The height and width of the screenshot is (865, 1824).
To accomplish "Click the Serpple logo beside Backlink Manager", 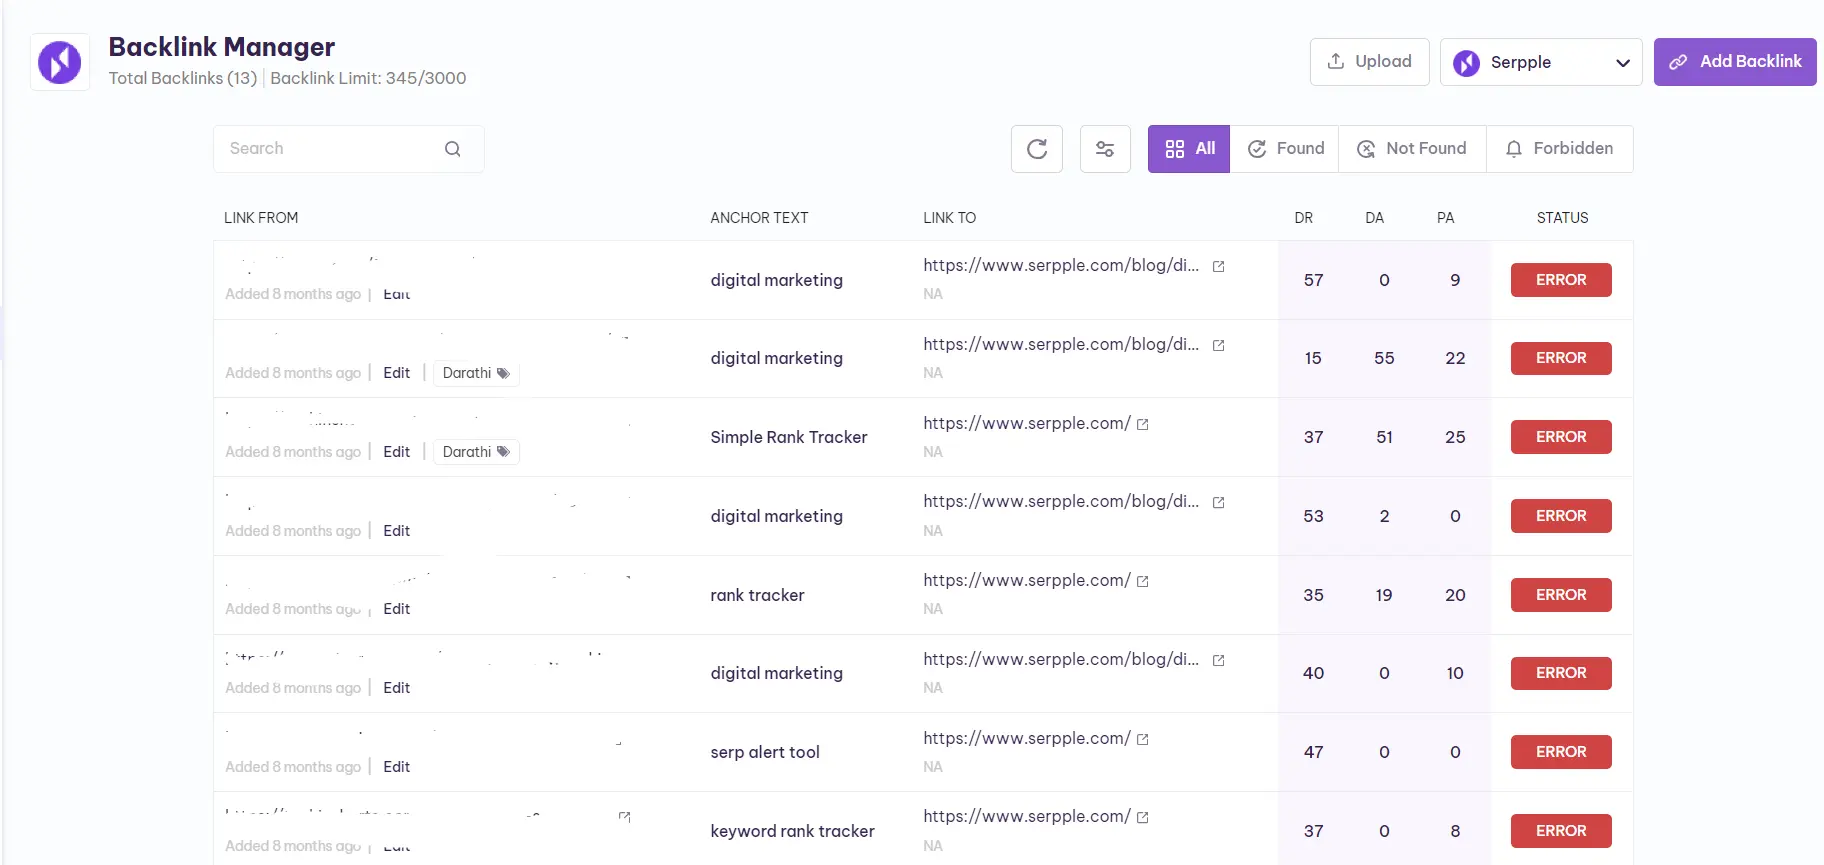I will point(60,62).
